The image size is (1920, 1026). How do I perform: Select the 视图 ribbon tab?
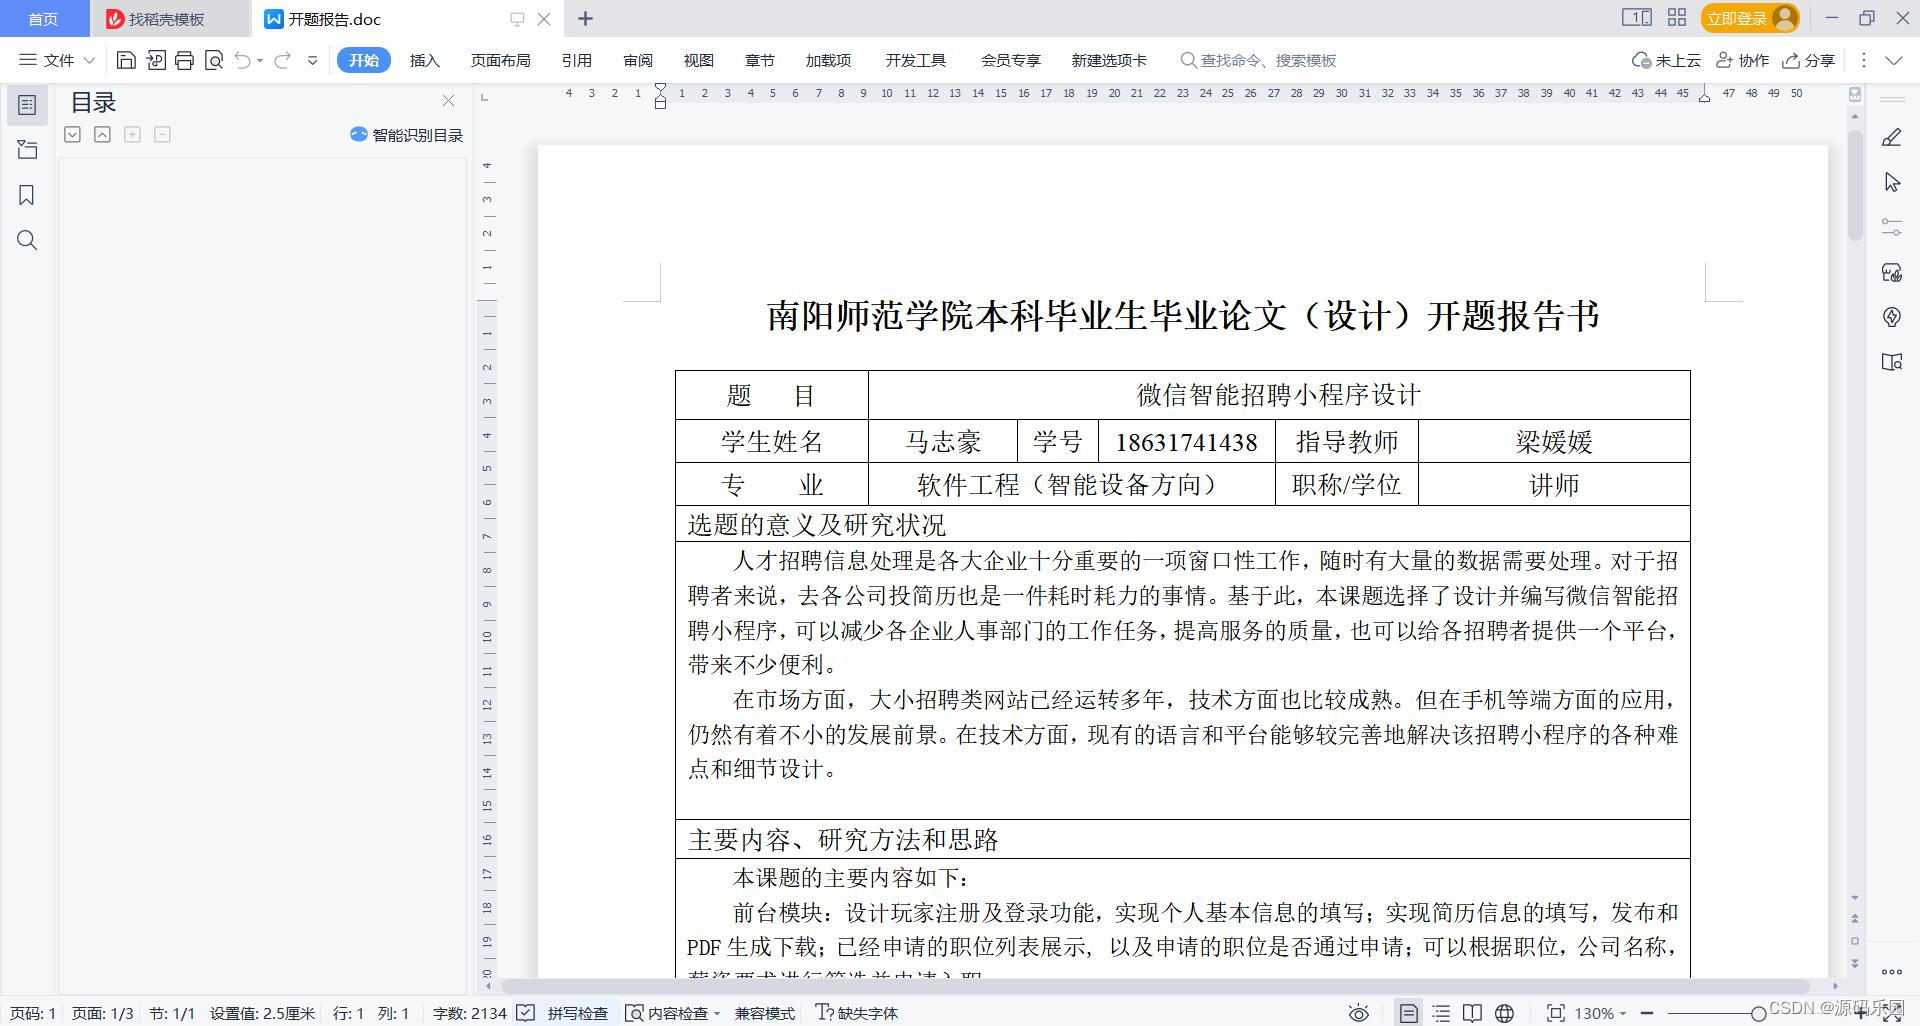click(698, 60)
